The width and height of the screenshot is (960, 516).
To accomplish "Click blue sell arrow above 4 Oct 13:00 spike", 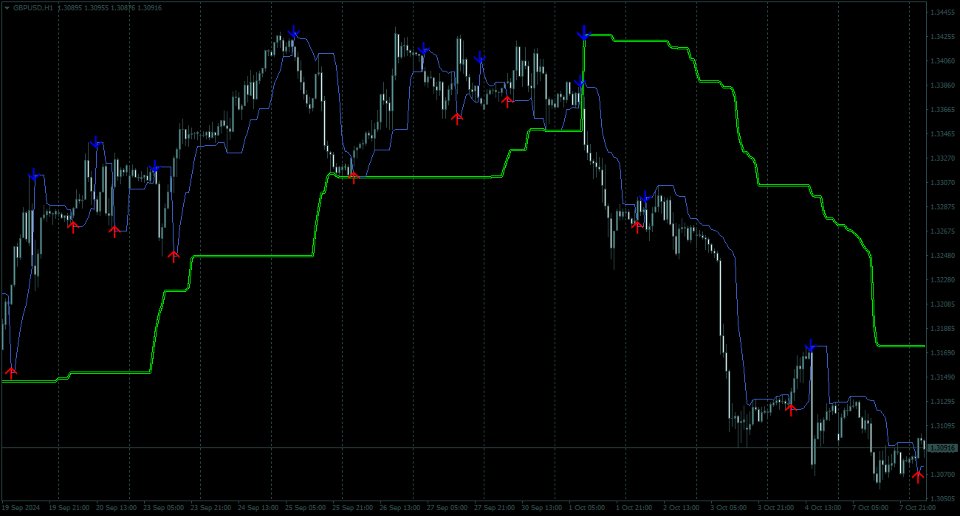I will click(x=811, y=346).
